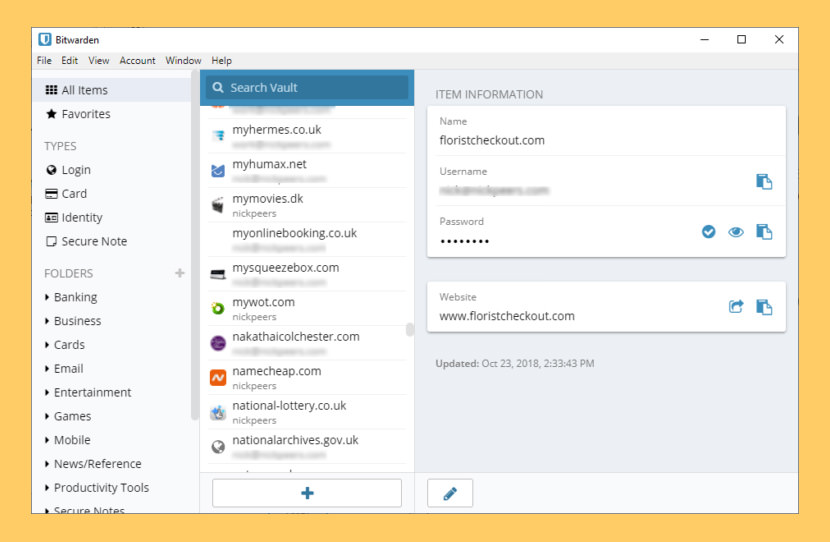Expand the Cards folder arrow
This screenshot has width=830, height=542.
[47, 345]
